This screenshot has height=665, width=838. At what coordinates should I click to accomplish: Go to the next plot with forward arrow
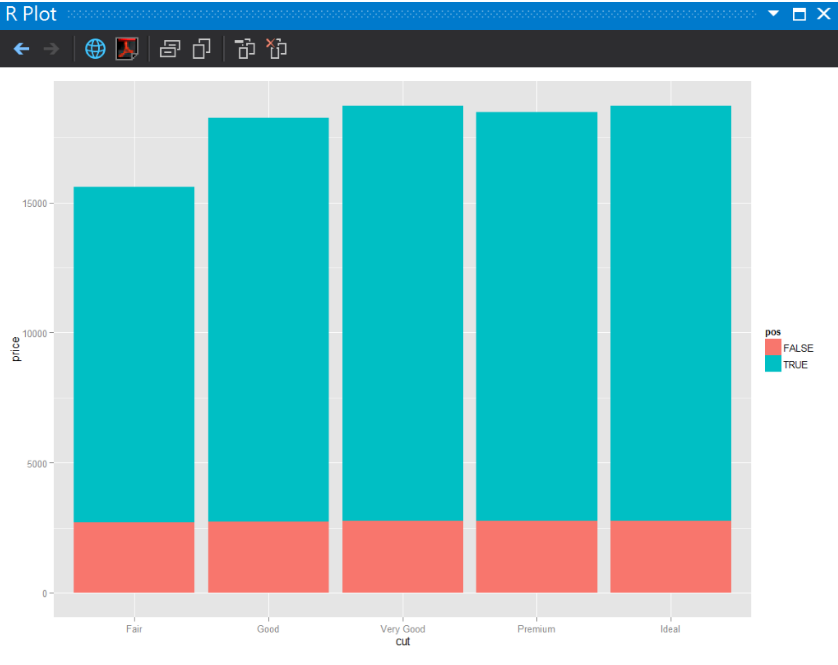point(52,49)
